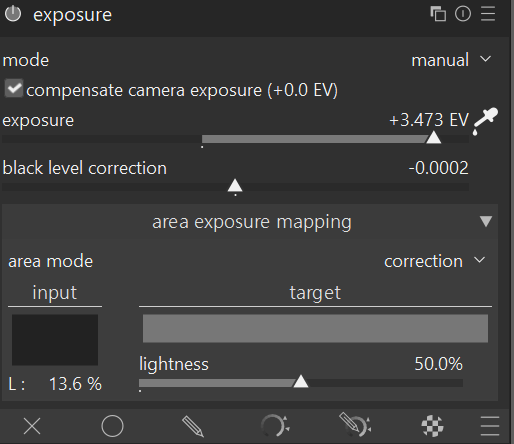This screenshot has height=444, width=514.
Task: Click the lightness slider handle
Action: tap(301, 381)
